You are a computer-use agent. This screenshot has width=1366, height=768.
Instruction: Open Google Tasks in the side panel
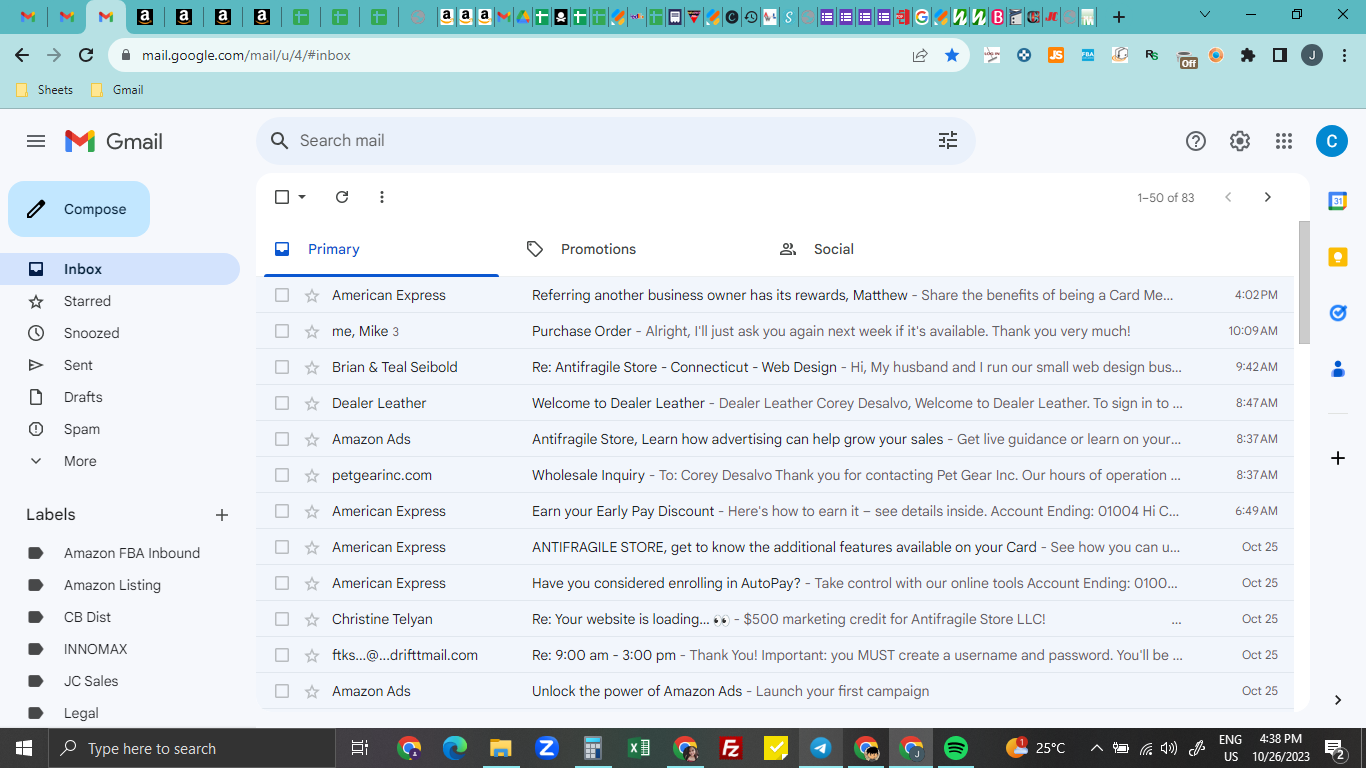point(1338,313)
